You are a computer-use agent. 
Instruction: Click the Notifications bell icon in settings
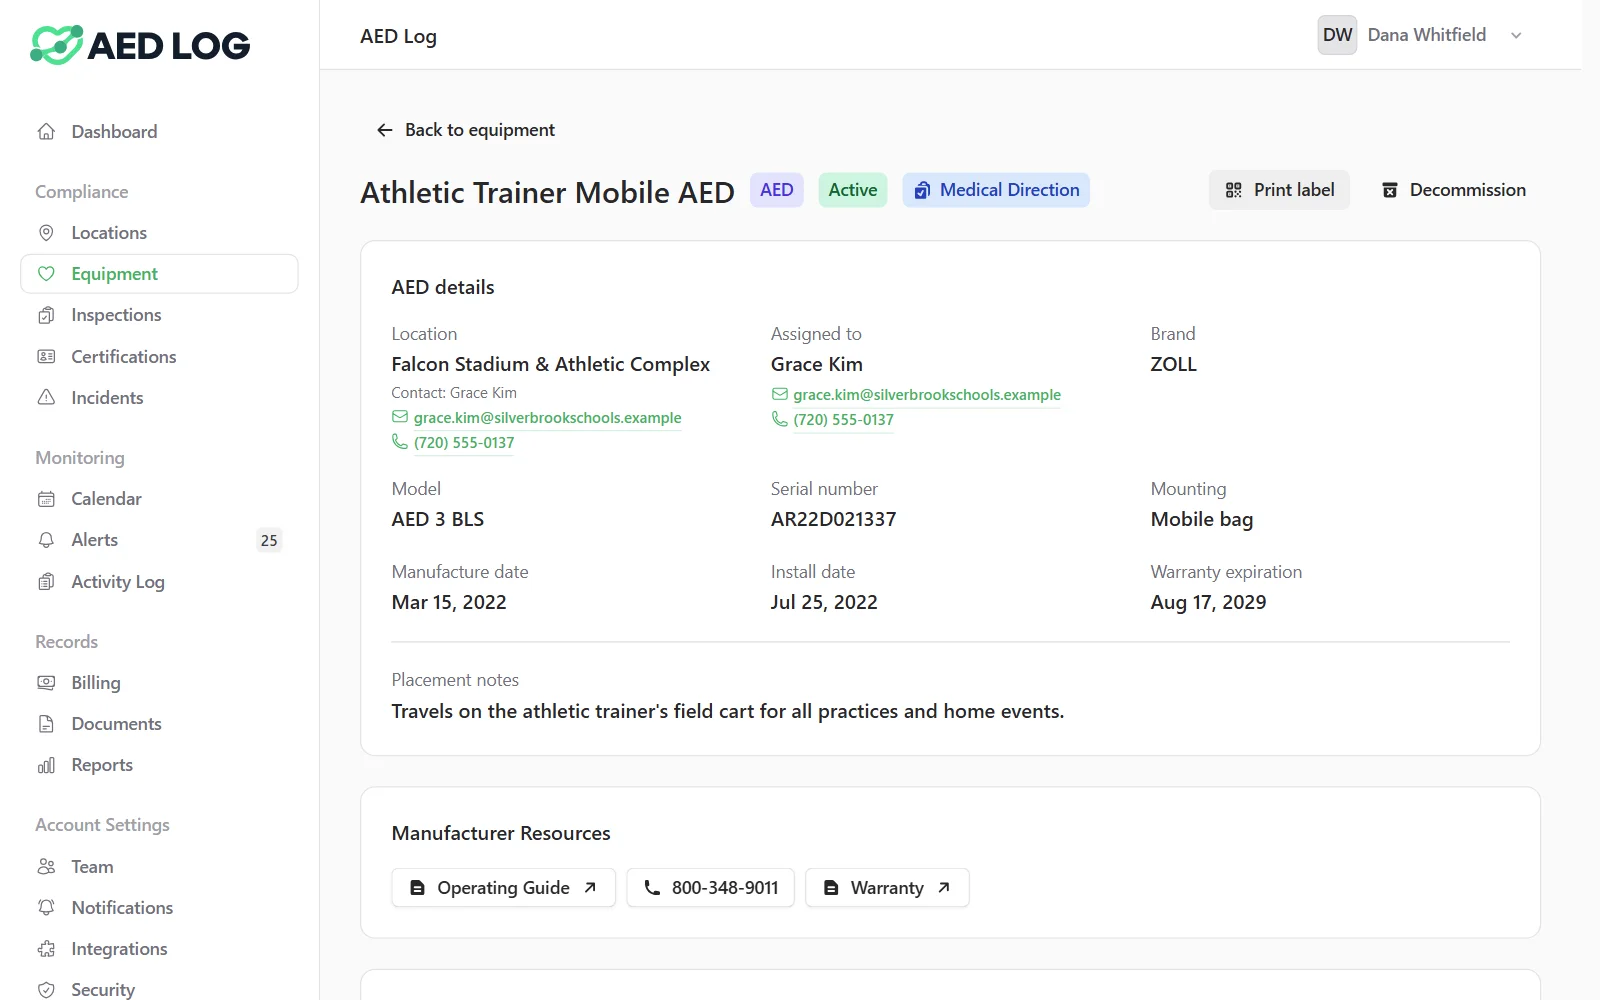point(46,908)
